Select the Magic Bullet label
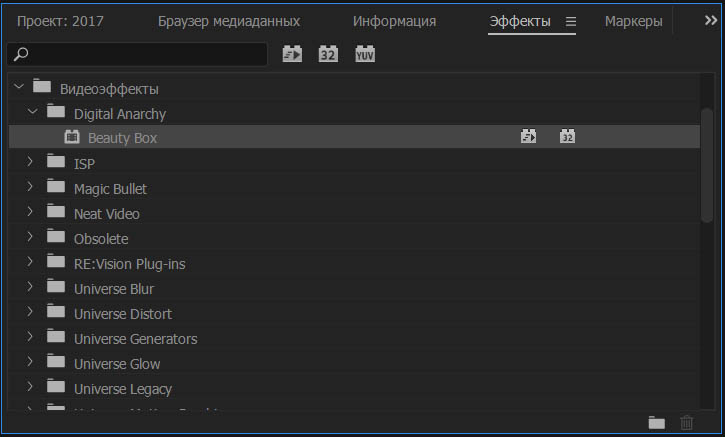Image resolution: width=725 pixels, height=437 pixels. point(111,189)
